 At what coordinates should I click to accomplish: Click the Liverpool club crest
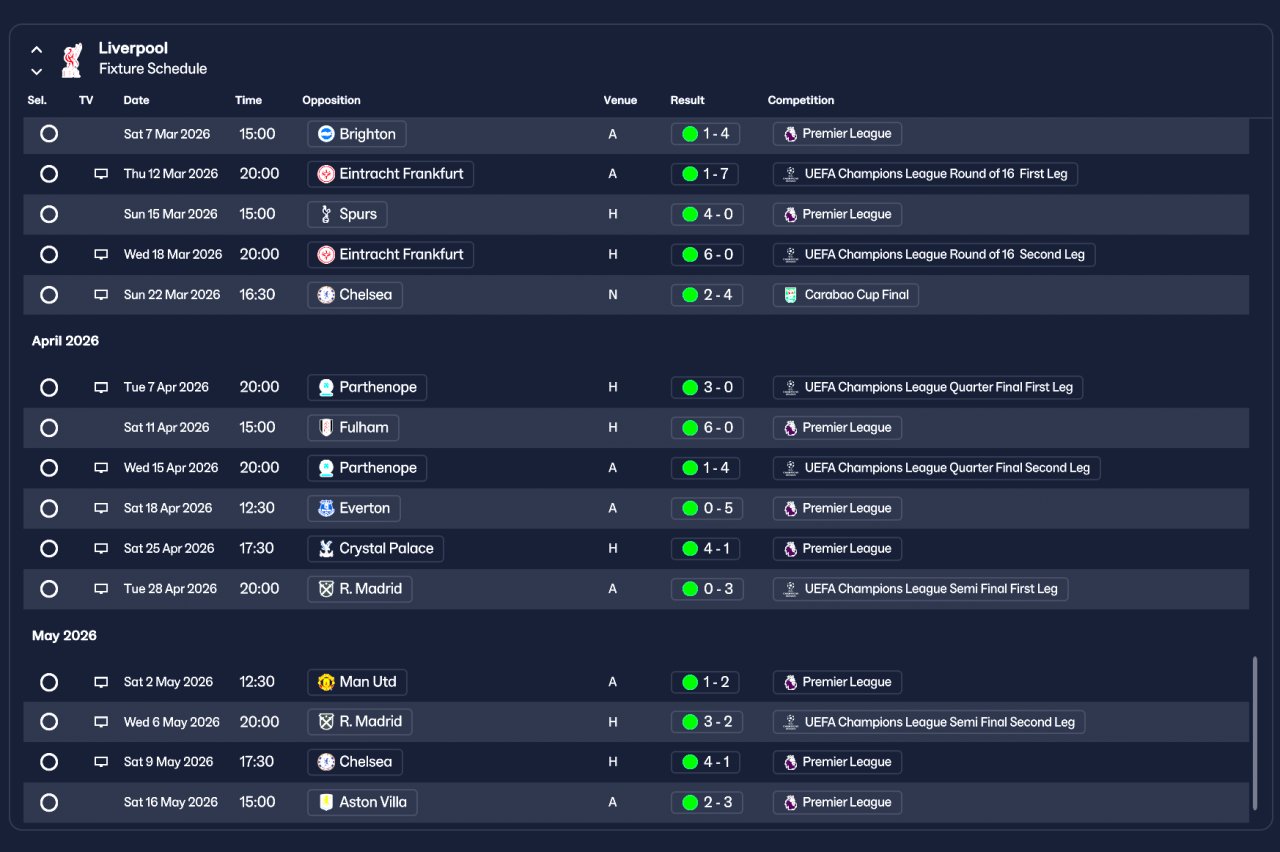pyautogui.click(x=71, y=59)
